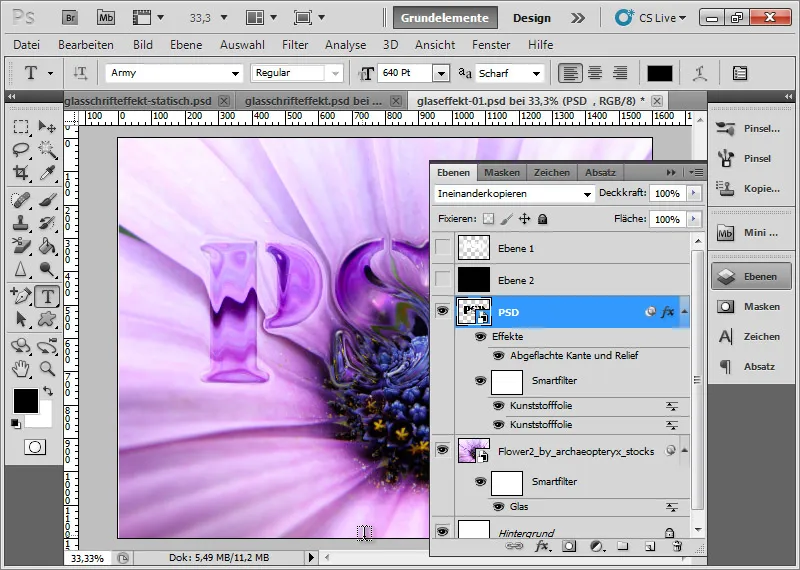Open the Deckkraft slider arrow

[693, 193]
